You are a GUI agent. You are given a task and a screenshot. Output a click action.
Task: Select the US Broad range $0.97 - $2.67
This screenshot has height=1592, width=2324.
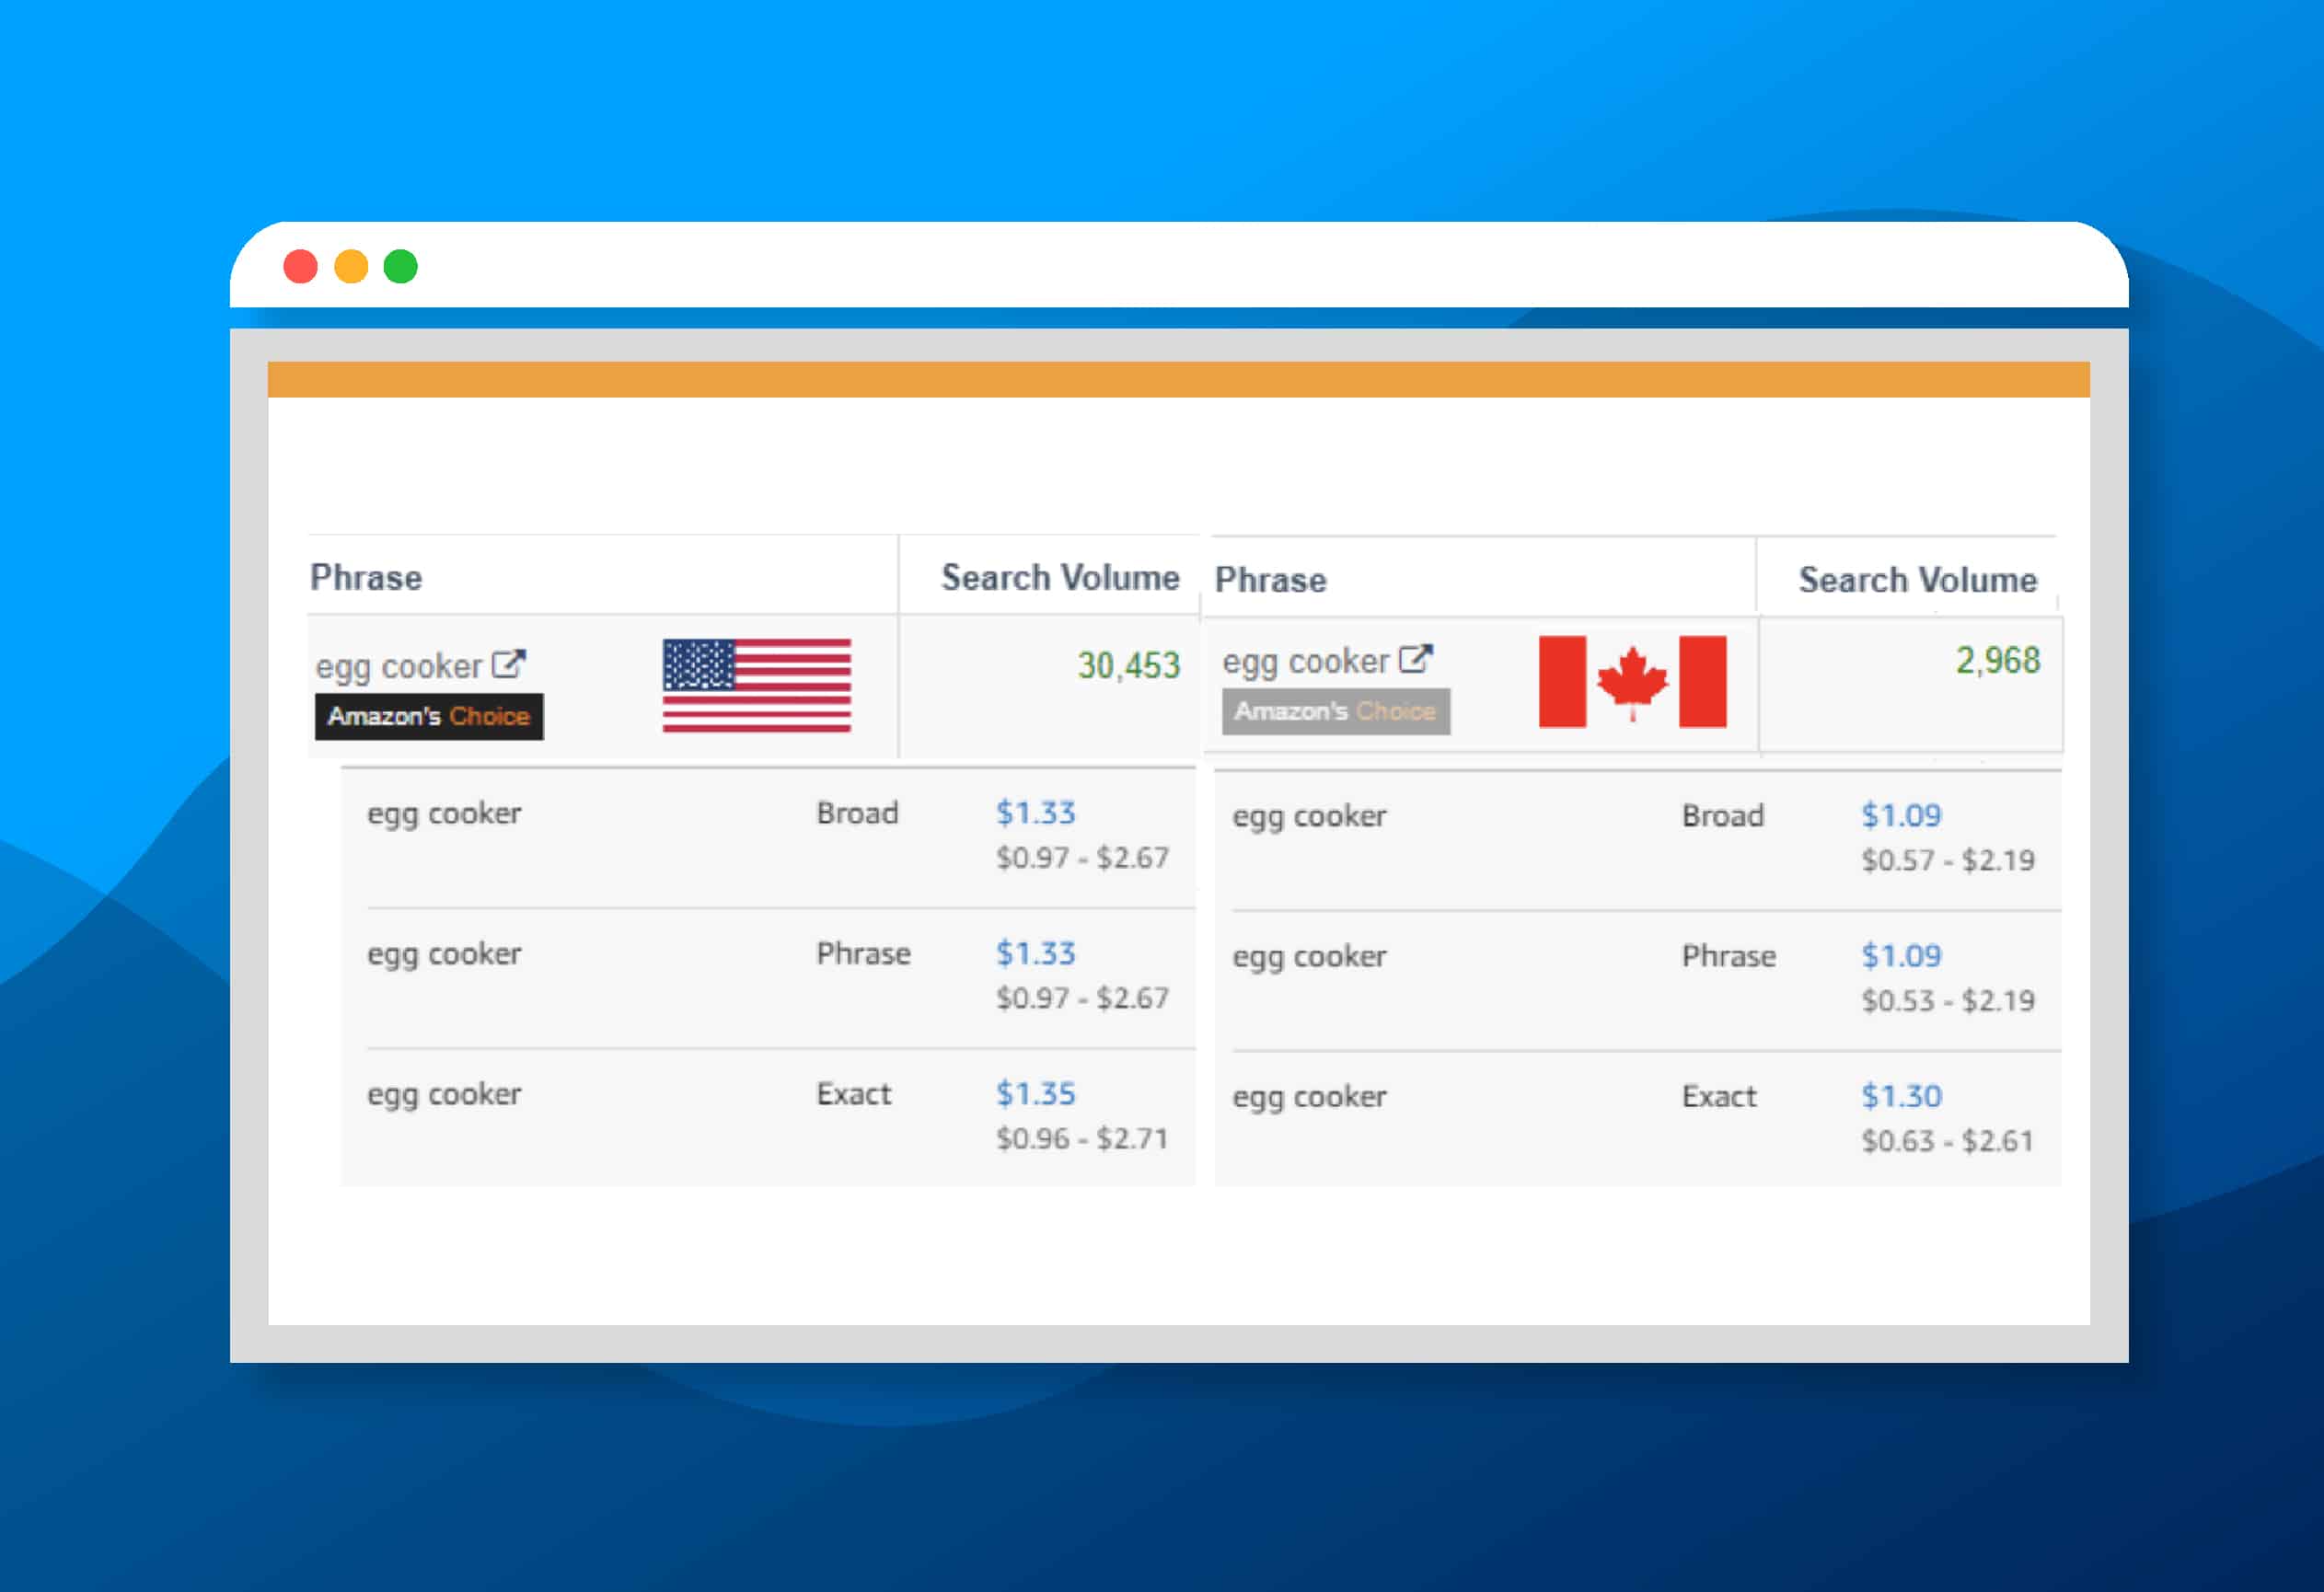[1082, 858]
